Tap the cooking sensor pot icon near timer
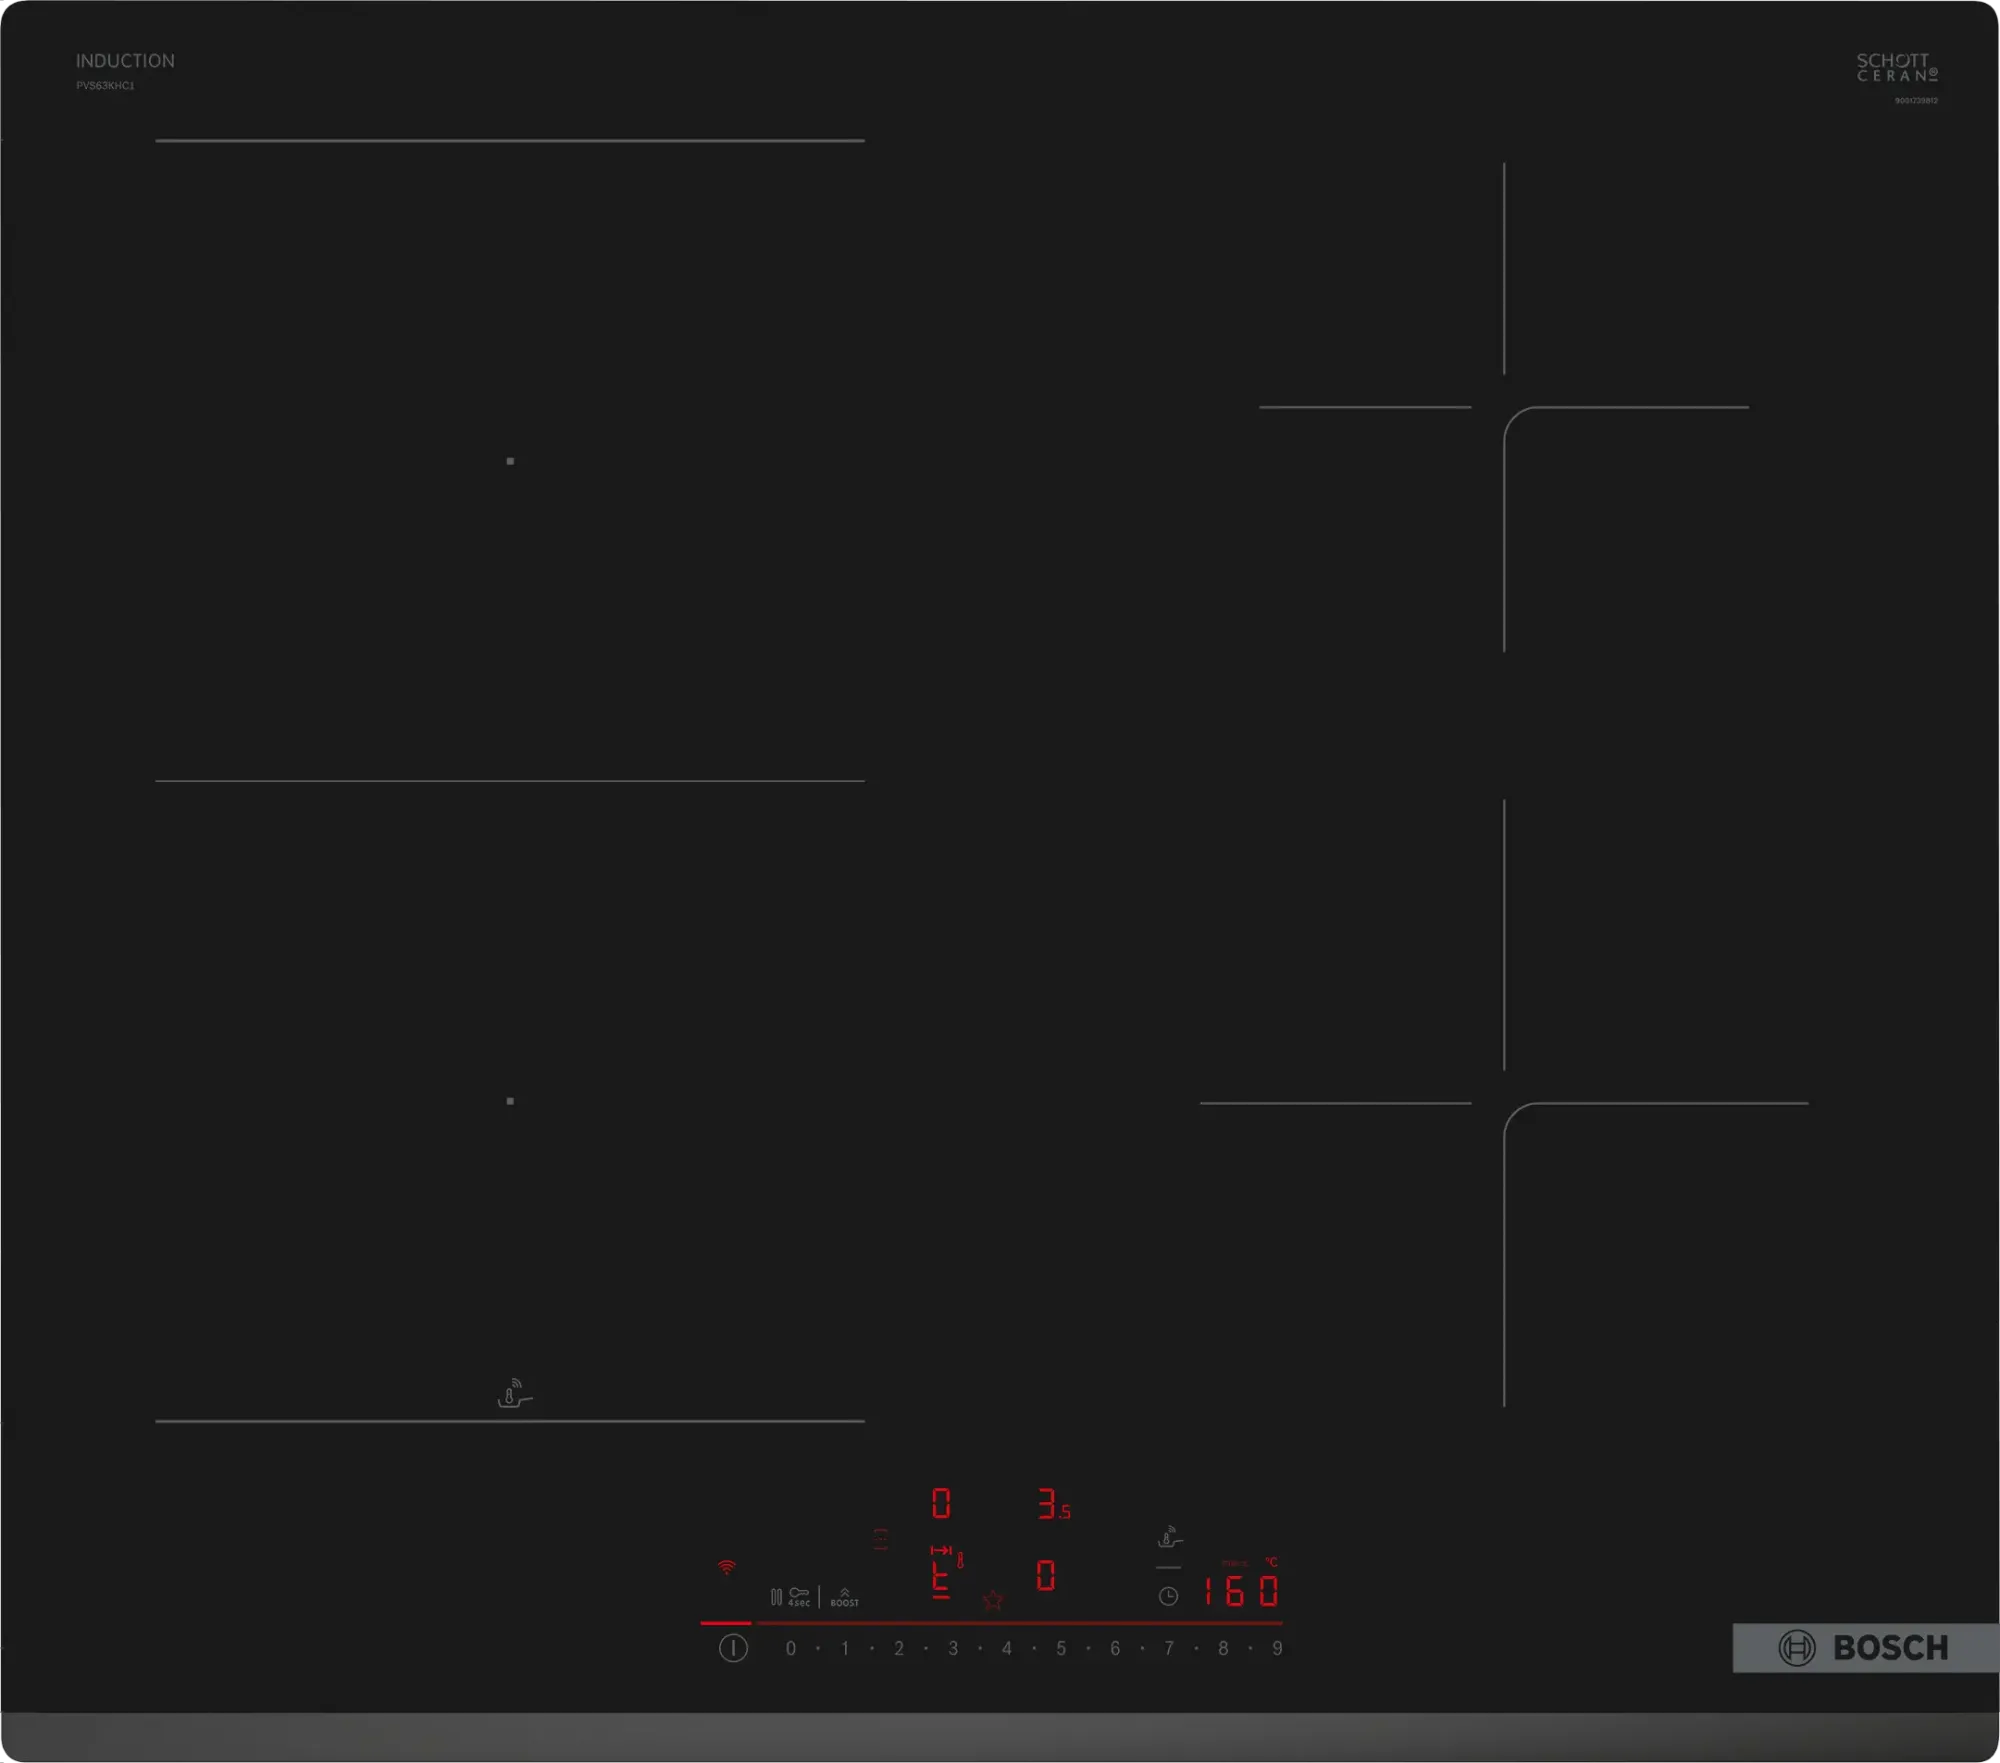Viewport: 2000px width, 1763px height. (1169, 1537)
